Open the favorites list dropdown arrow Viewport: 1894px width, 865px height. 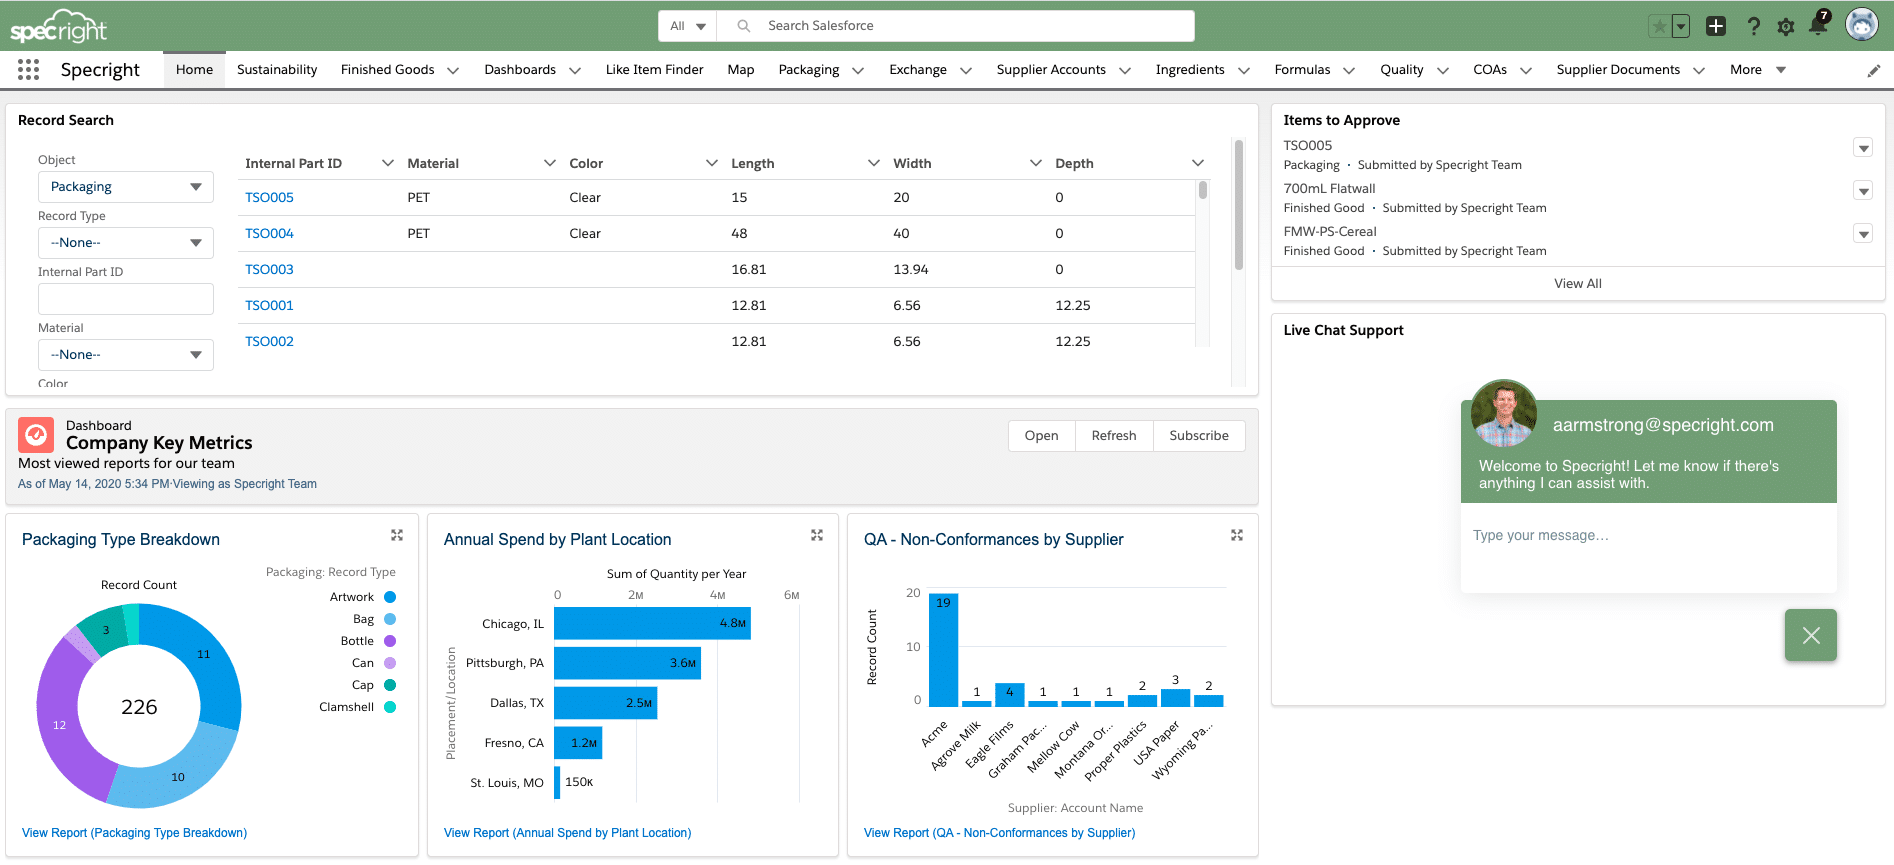1680,26
